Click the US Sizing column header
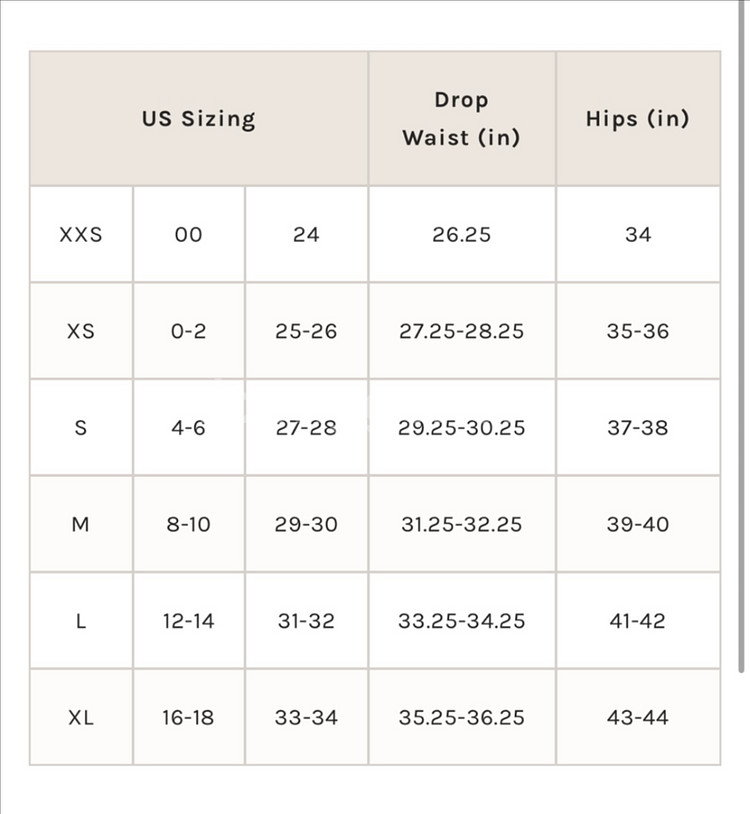 coord(198,119)
